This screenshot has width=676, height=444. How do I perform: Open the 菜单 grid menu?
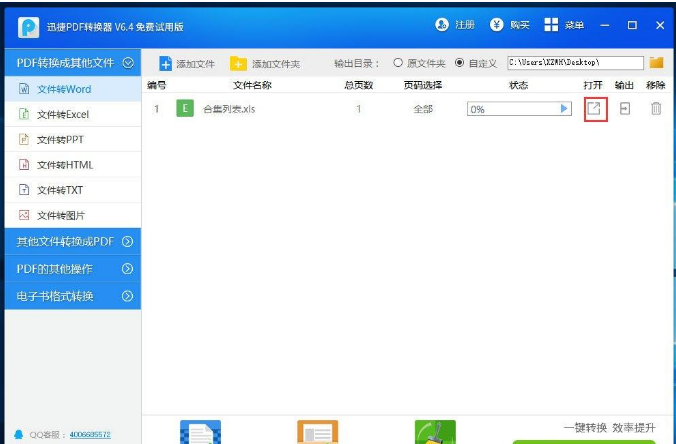point(551,25)
